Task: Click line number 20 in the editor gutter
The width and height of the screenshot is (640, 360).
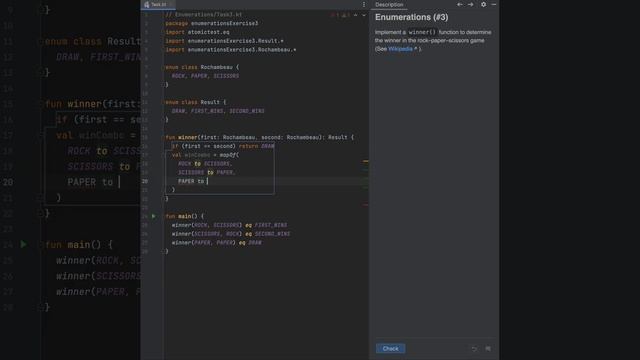Action: click(145, 181)
